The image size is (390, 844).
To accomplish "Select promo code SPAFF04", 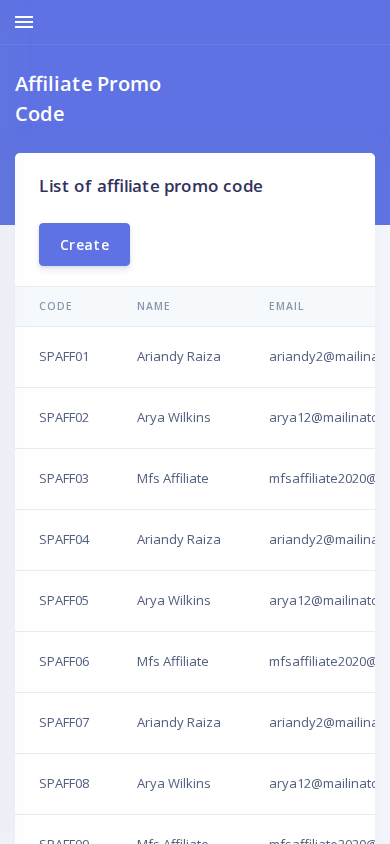I will point(64,539).
